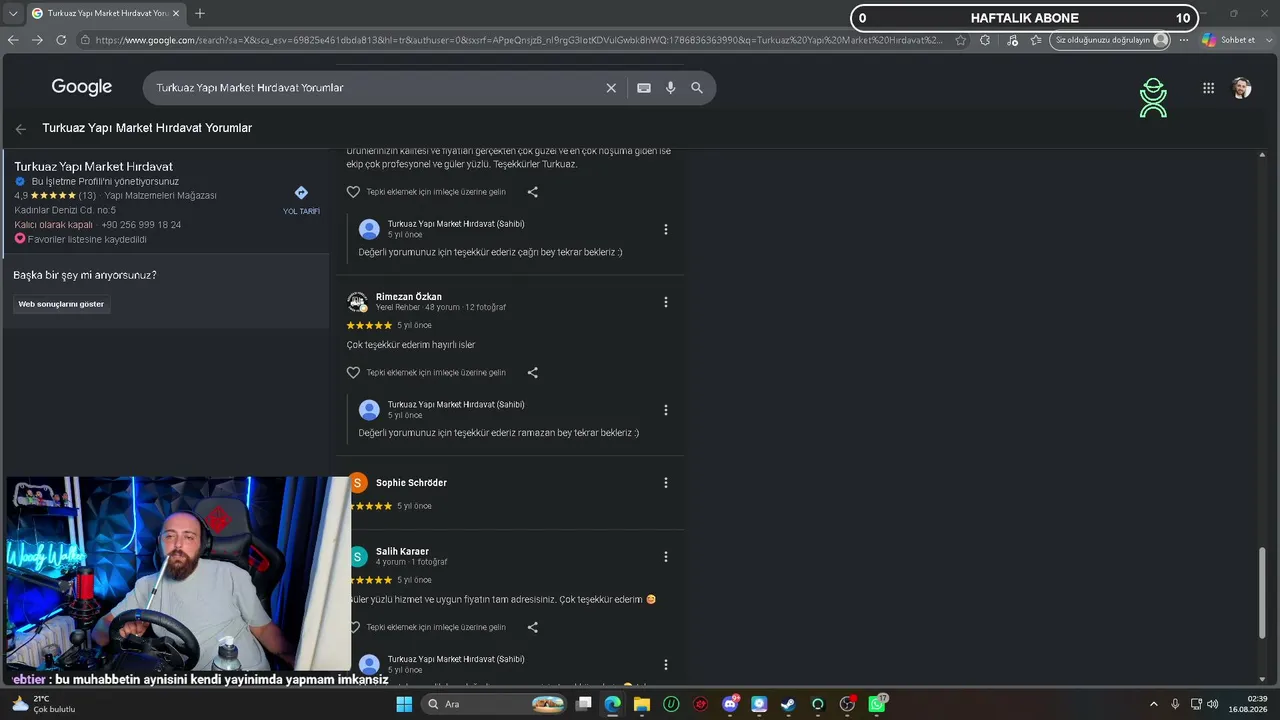This screenshot has height=720, width=1280.
Task: Click the phone number +90 256 999 18 24
Action: click(x=141, y=225)
